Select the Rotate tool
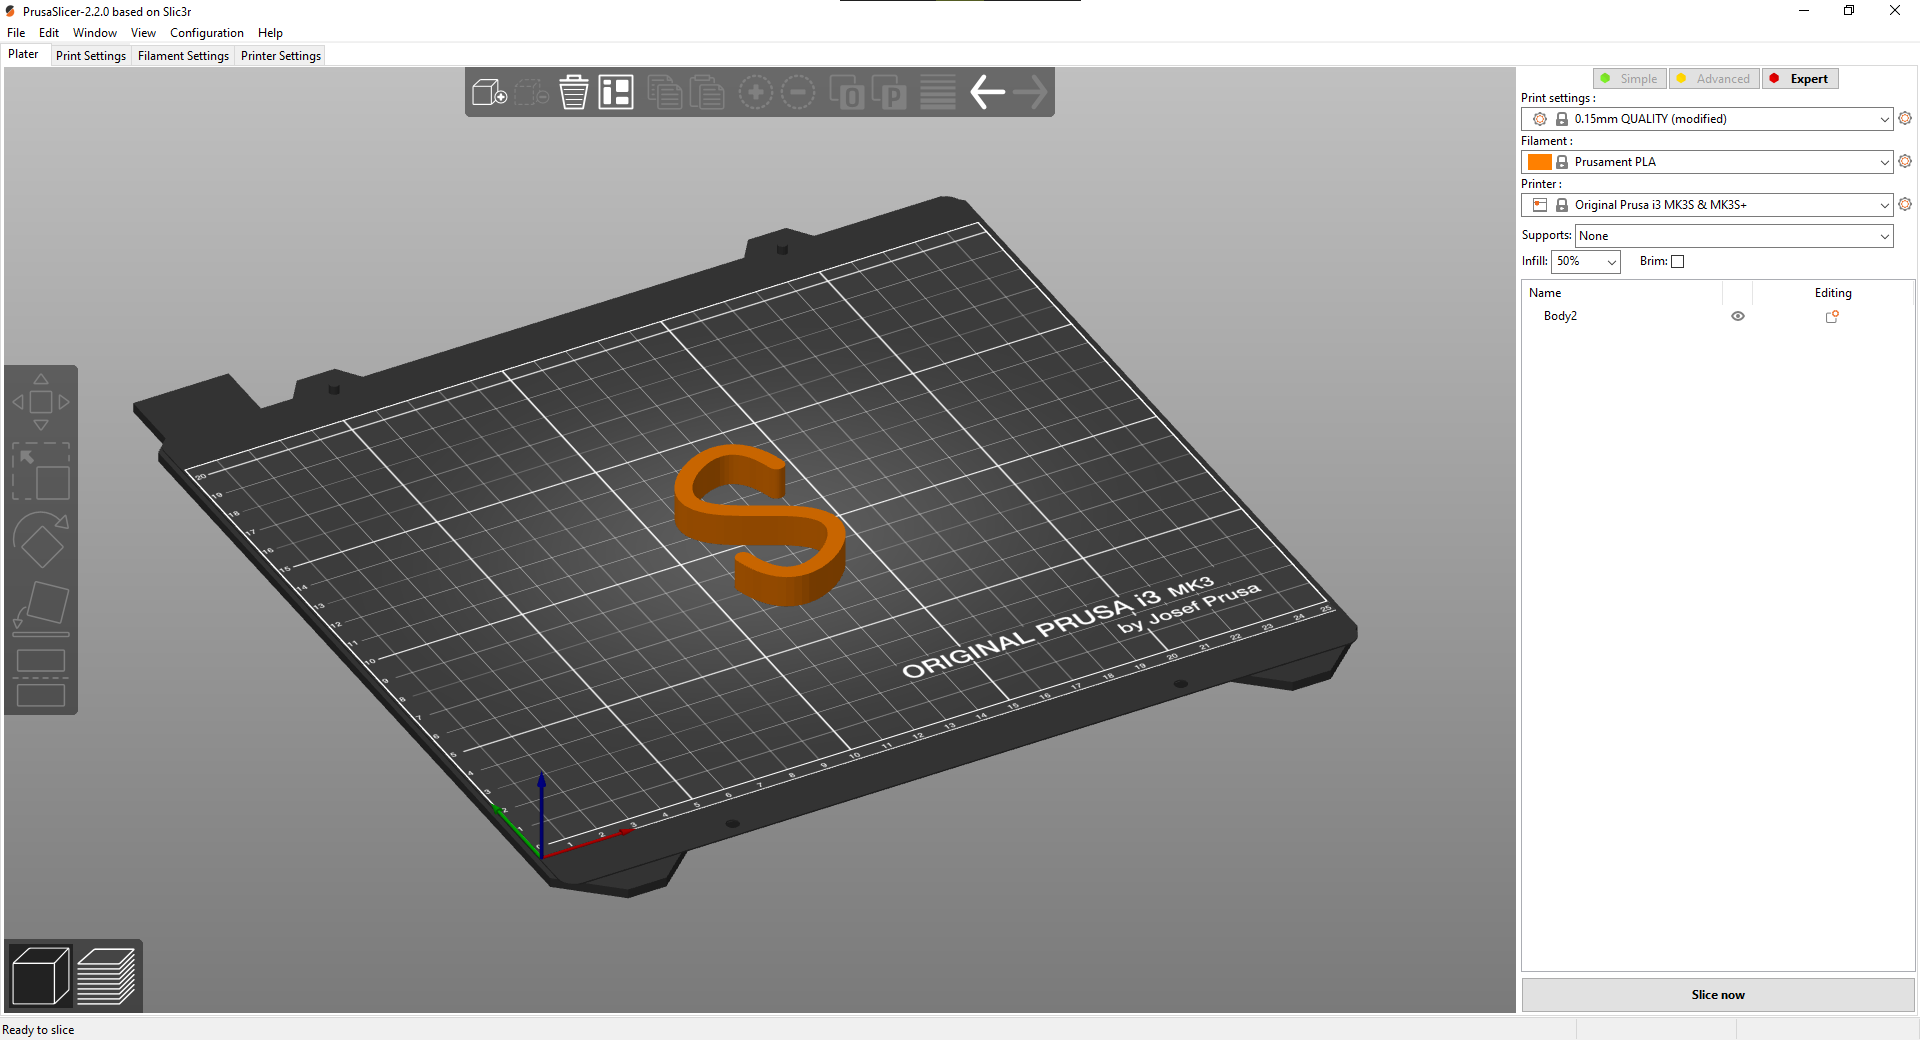This screenshot has height=1040, width=1920. click(x=41, y=540)
